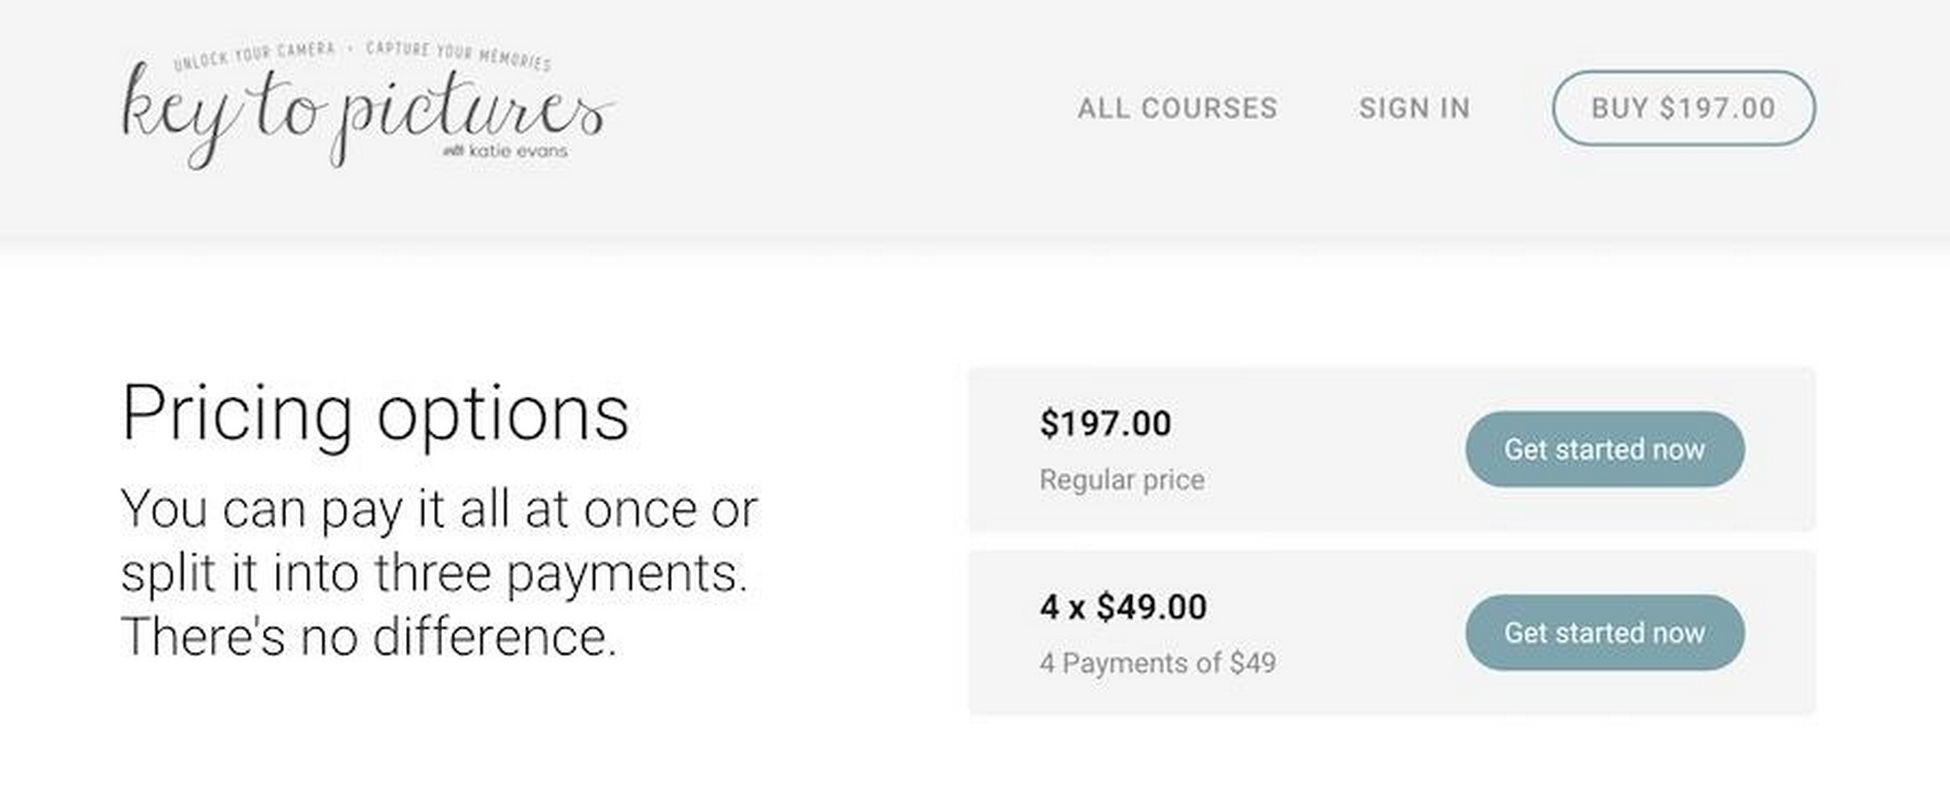The width and height of the screenshot is (1950, 807).
Task: Click the word 'key' in the logo
Action: [181, 115]
